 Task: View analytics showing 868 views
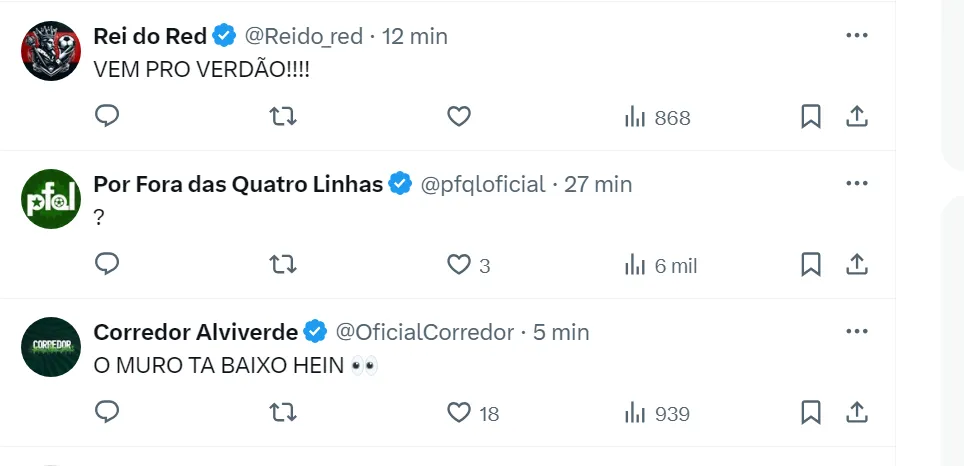657,117
